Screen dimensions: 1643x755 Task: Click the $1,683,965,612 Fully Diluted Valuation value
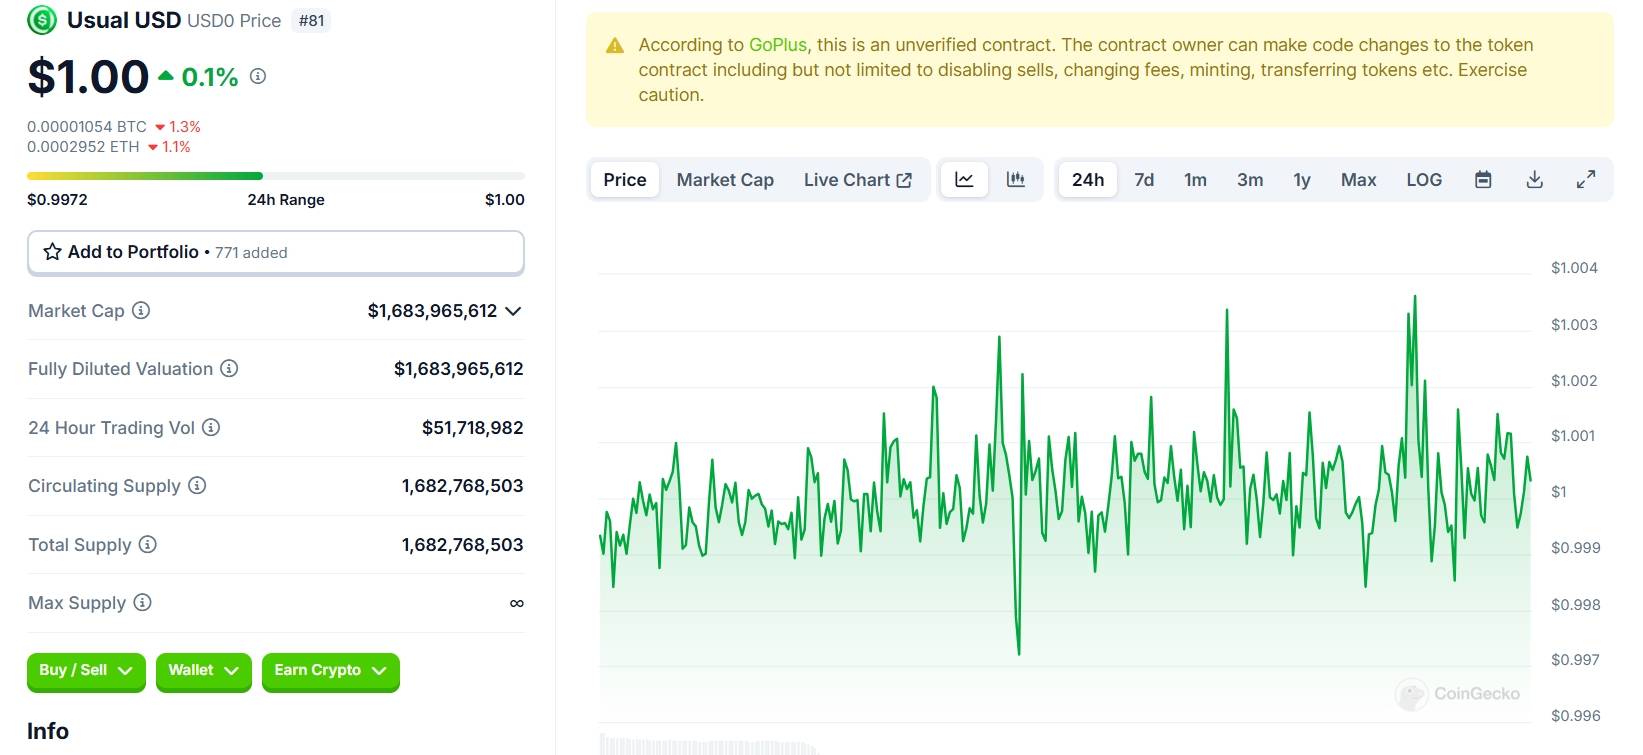click(x=458, y=369)
